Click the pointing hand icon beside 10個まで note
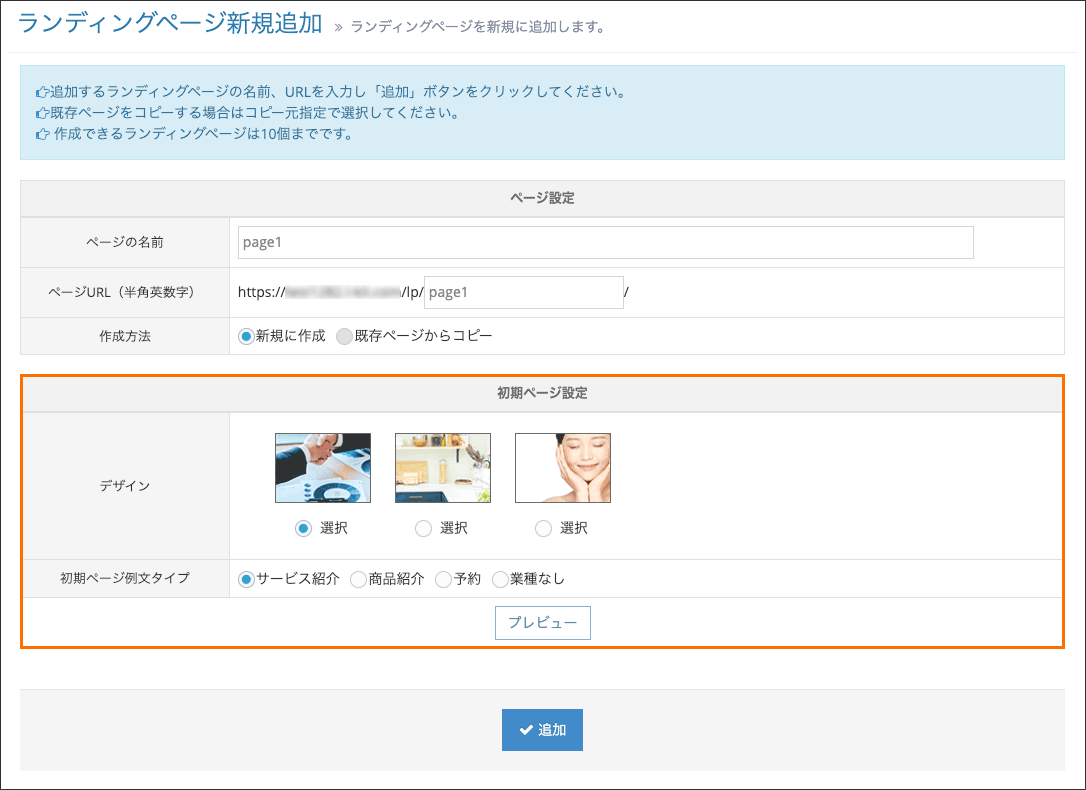 pos(42,134)
